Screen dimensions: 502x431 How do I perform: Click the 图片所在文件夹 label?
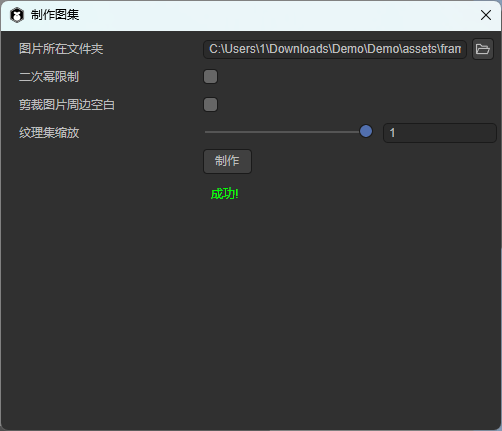point(61,49)
